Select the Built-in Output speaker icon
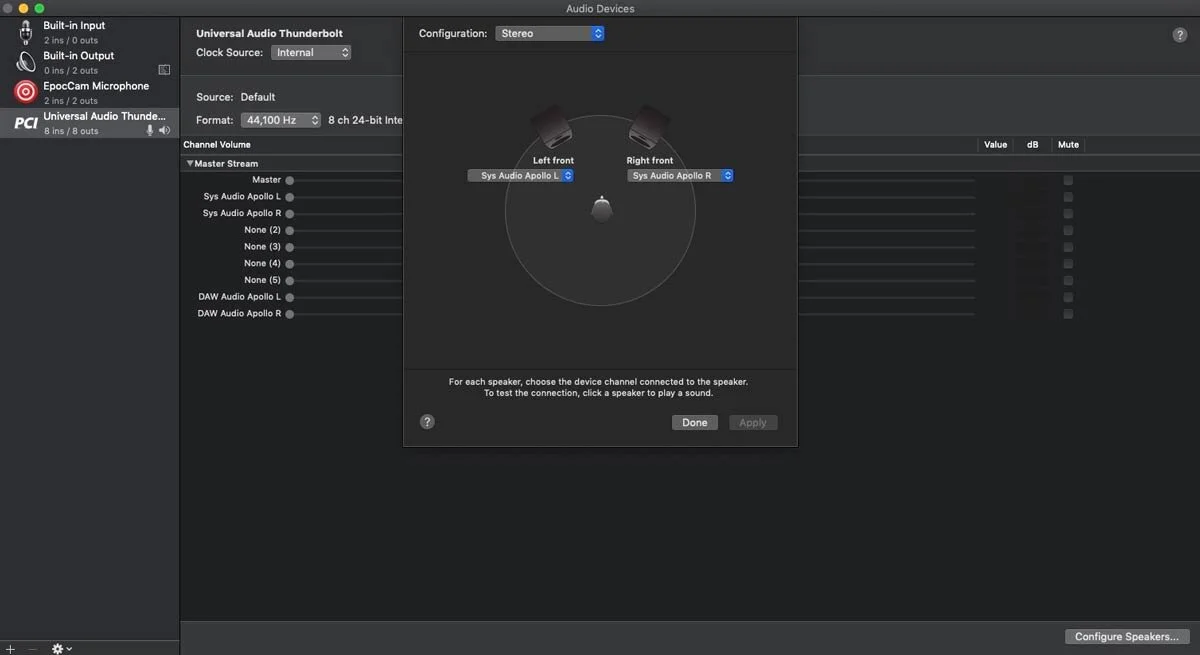This screenshot has width=1200, height=655. click(25, 62)
